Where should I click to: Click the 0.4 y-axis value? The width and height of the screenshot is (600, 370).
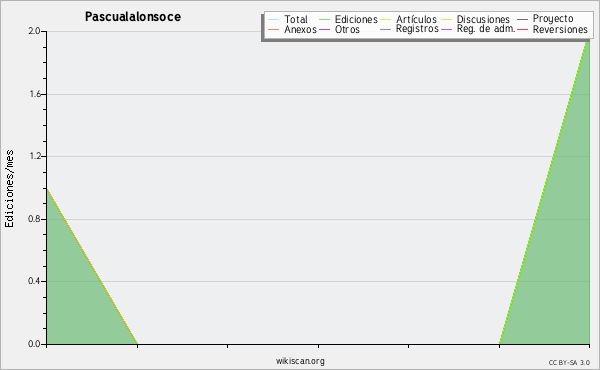click(x=34, y=282)
